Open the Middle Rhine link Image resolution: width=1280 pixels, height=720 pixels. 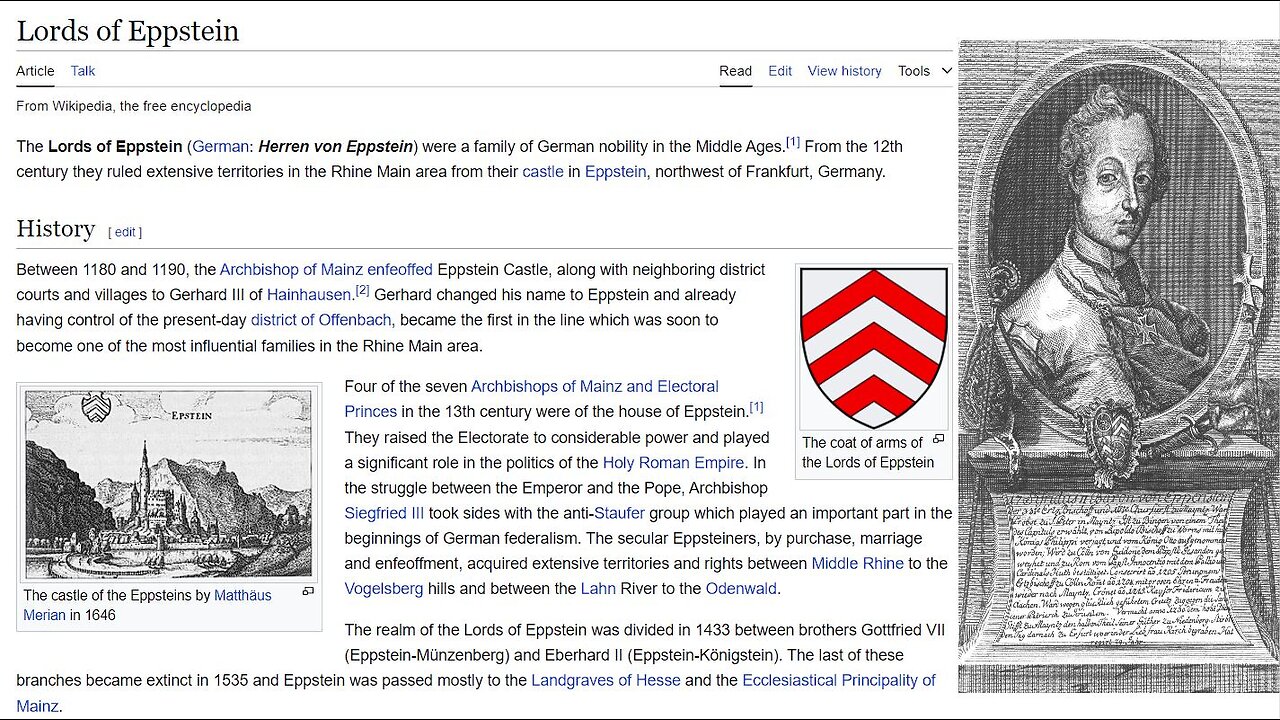[x=858, y=563]
